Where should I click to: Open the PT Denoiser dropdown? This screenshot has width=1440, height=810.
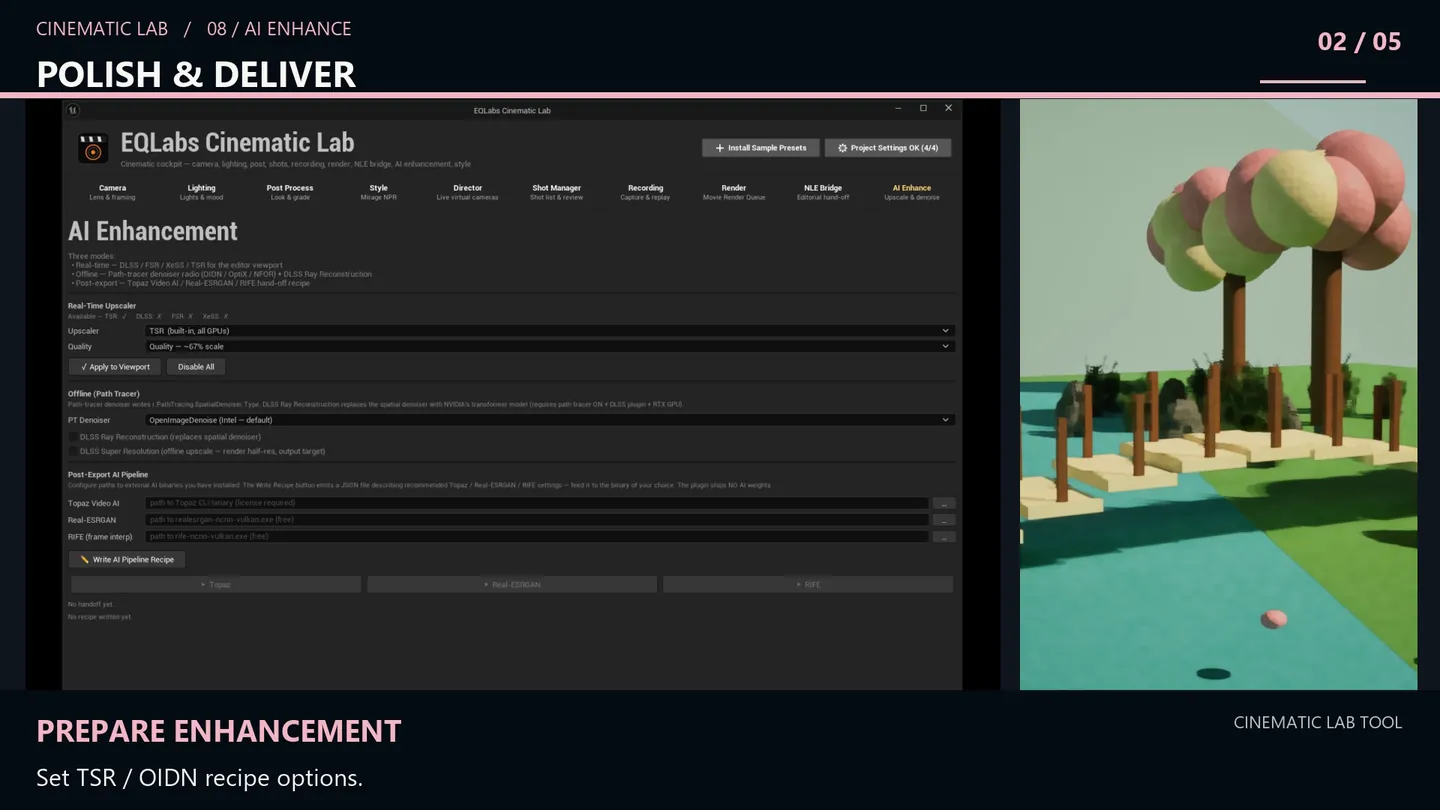pos(550,420)
